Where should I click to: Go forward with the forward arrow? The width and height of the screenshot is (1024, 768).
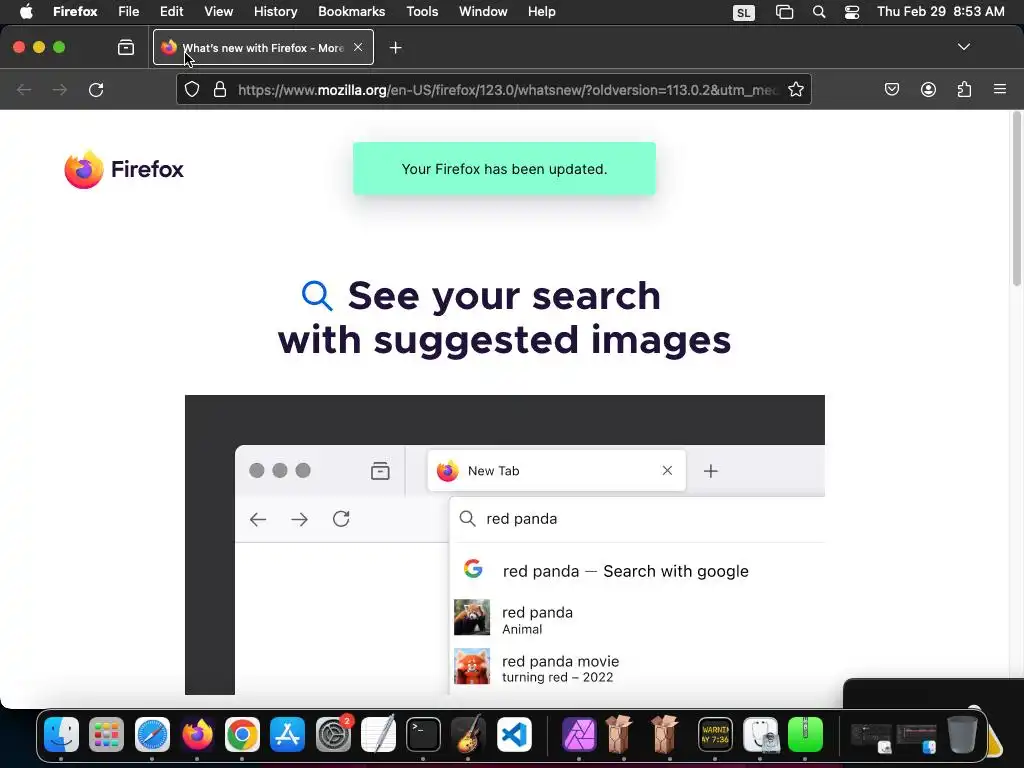tap(59, 89)
